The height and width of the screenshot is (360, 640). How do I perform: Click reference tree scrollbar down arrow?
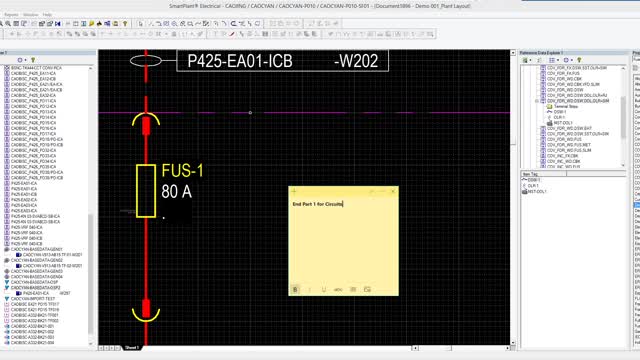coord(623,165)
